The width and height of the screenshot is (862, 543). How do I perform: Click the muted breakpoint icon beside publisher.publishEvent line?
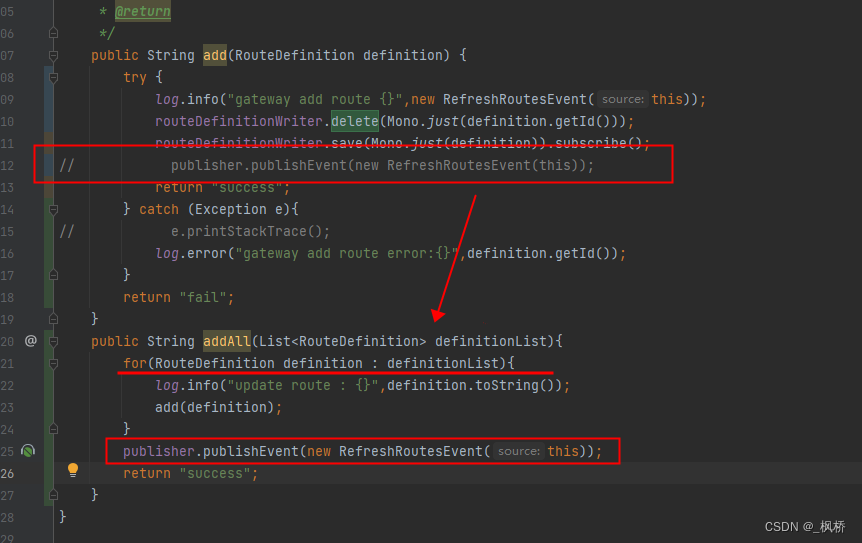coord(28,451)
